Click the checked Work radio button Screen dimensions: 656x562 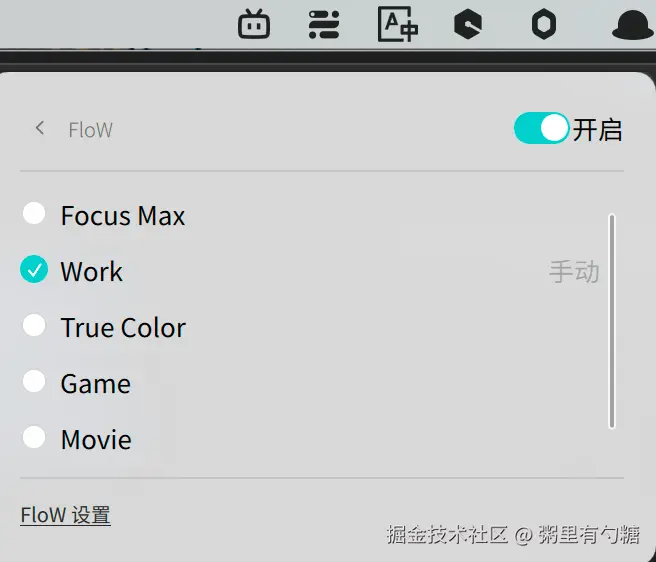34,269
